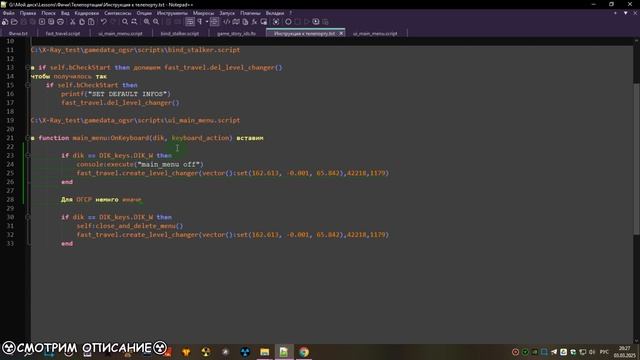Open the dropdown arrow beside the pilcrow icon
640x360 pixels.
[x=207, y=22]
